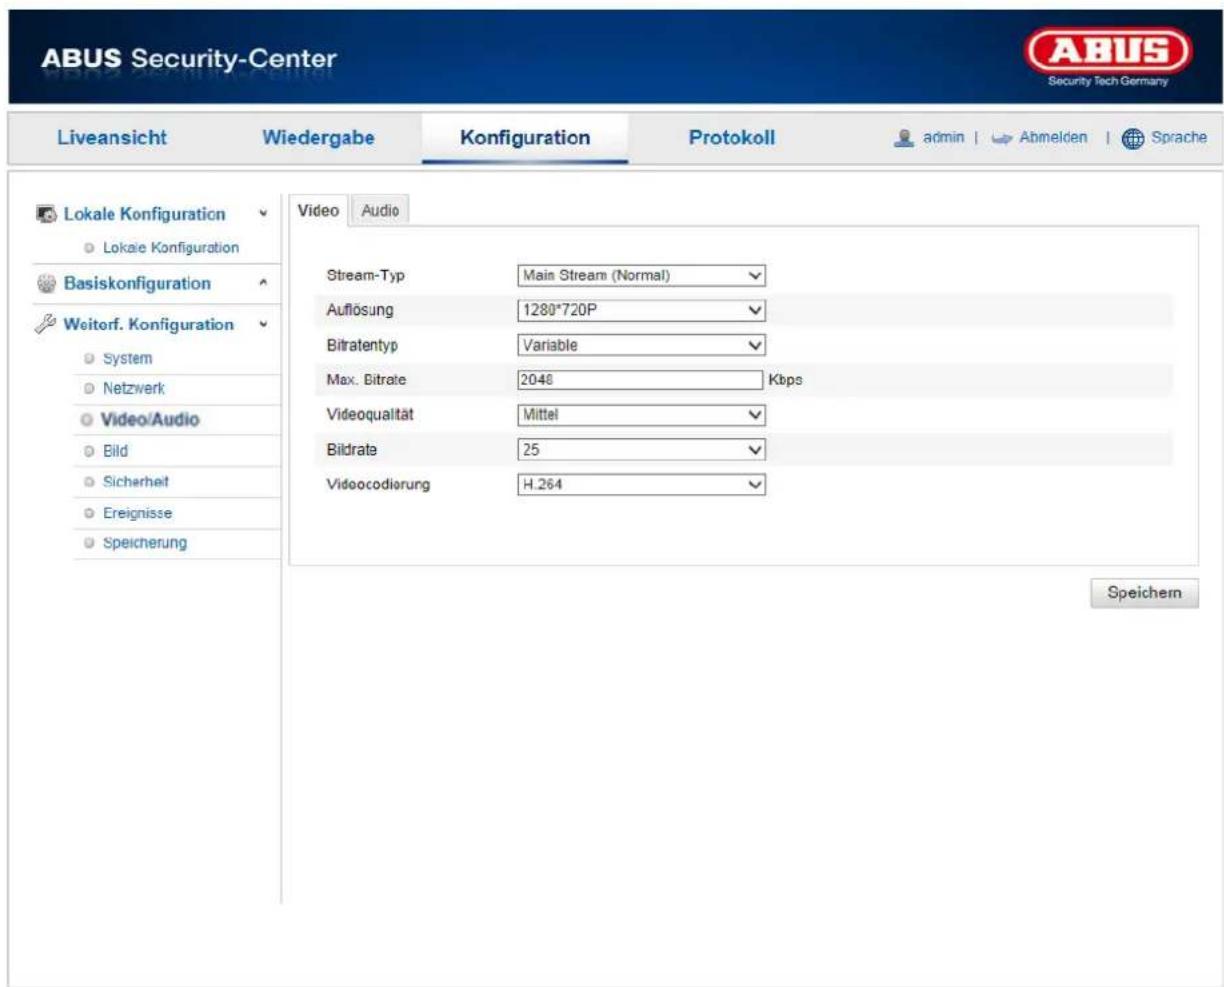Open Netzwerk in the sidebar
The width and height of the screenshot is (1224, 987).
click(133, 388)
